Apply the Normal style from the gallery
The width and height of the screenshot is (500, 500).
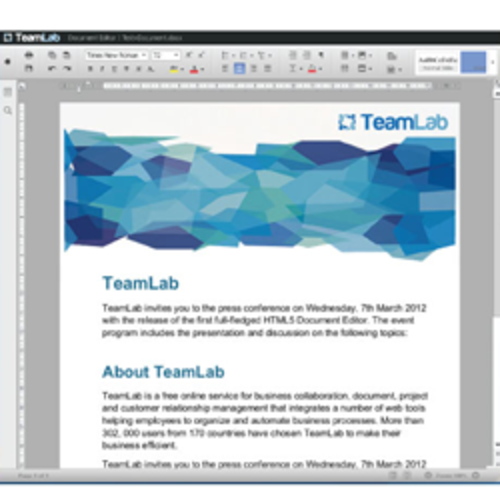click(x=438, y=62)
